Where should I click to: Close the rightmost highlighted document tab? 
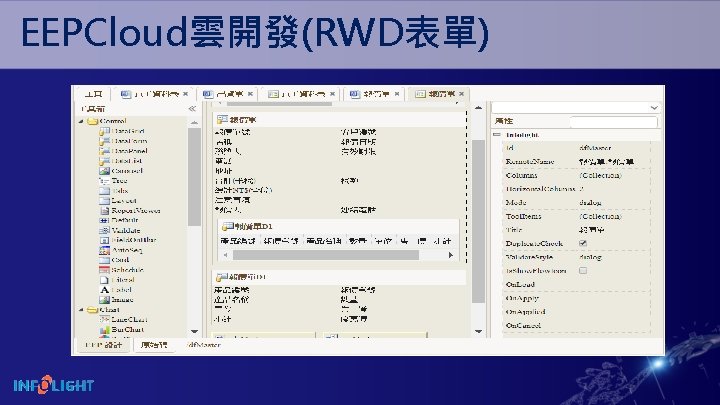(461, 94)
